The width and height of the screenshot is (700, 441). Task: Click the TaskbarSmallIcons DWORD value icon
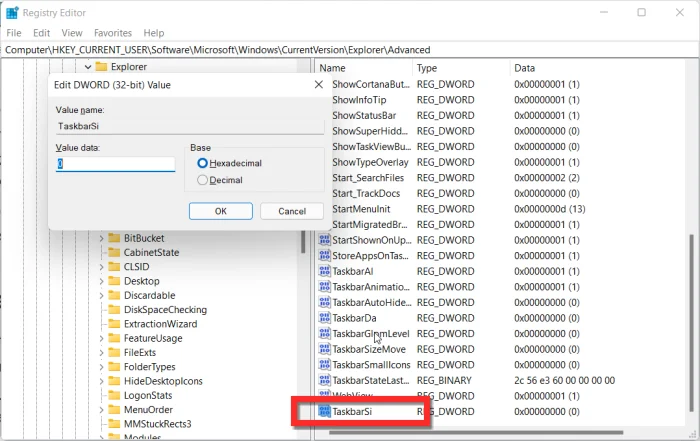[x=325, y=365]
